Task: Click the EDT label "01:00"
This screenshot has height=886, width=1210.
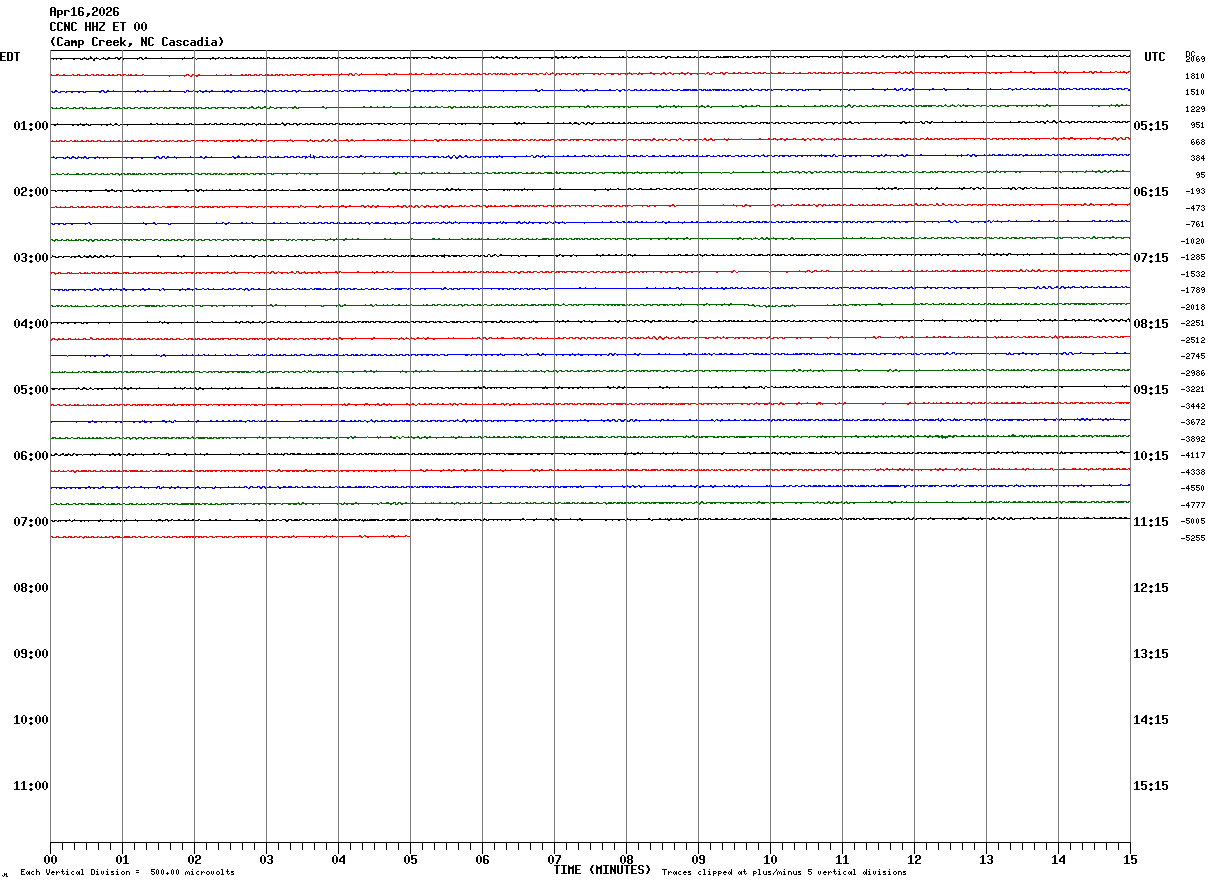Action: click(31, 126)
